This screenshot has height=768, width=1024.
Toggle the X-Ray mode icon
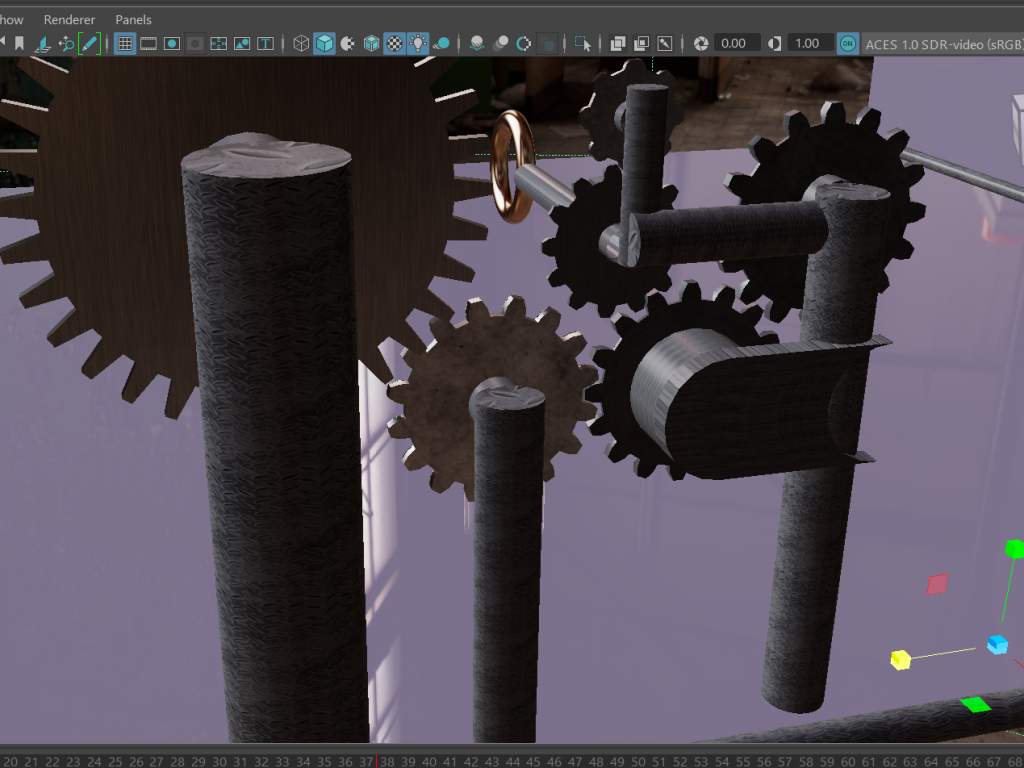click(618, 44)
